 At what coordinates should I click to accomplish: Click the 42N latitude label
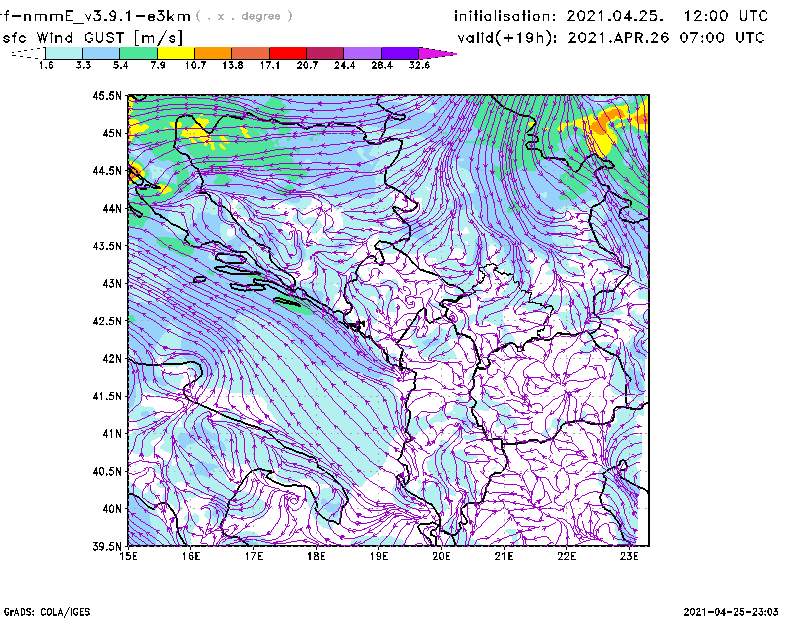112,358
